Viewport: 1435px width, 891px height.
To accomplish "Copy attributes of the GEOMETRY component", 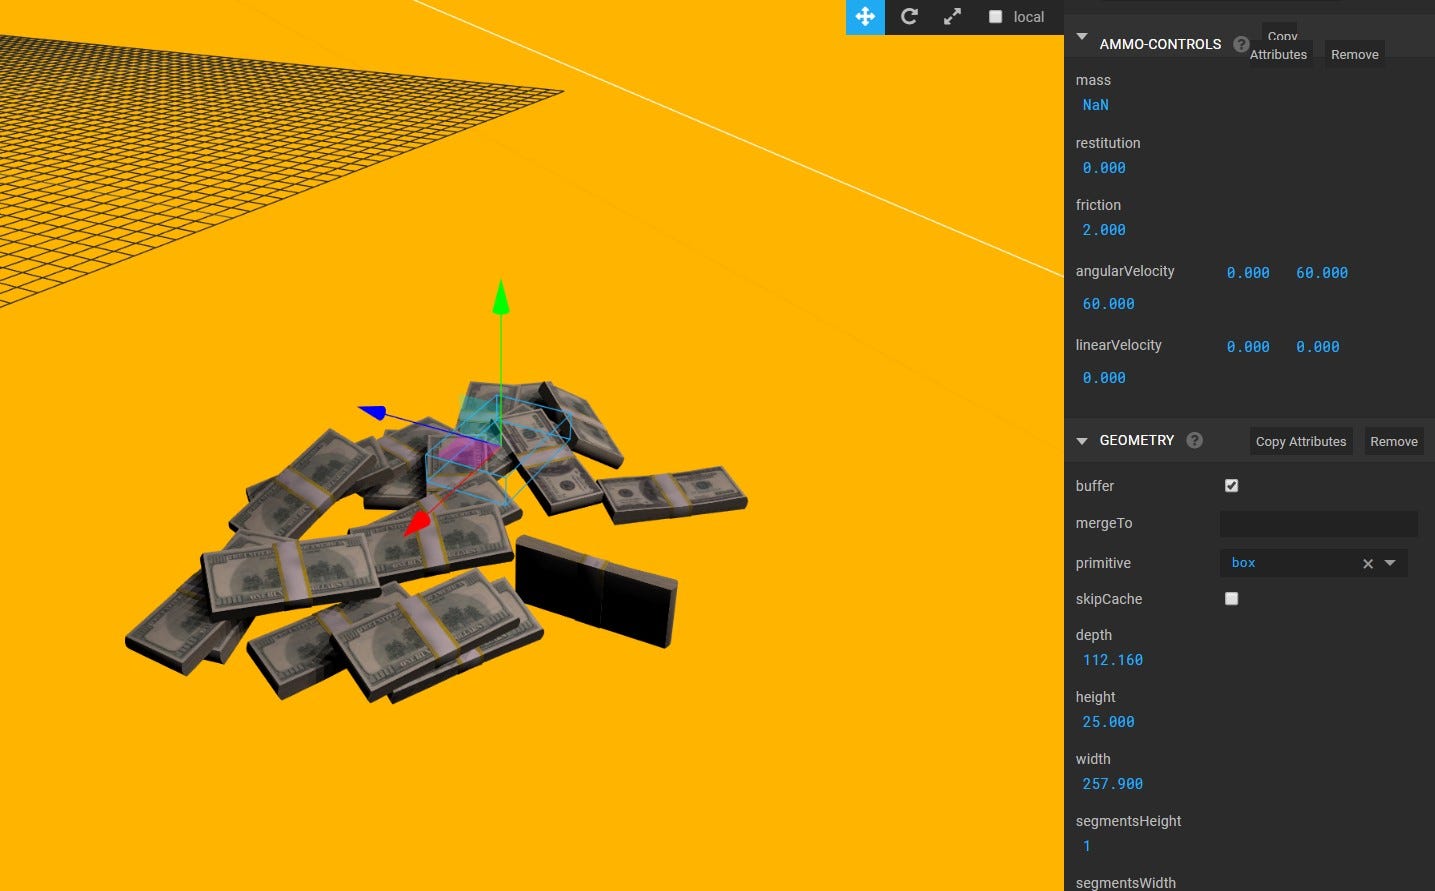I will 1300,441.
